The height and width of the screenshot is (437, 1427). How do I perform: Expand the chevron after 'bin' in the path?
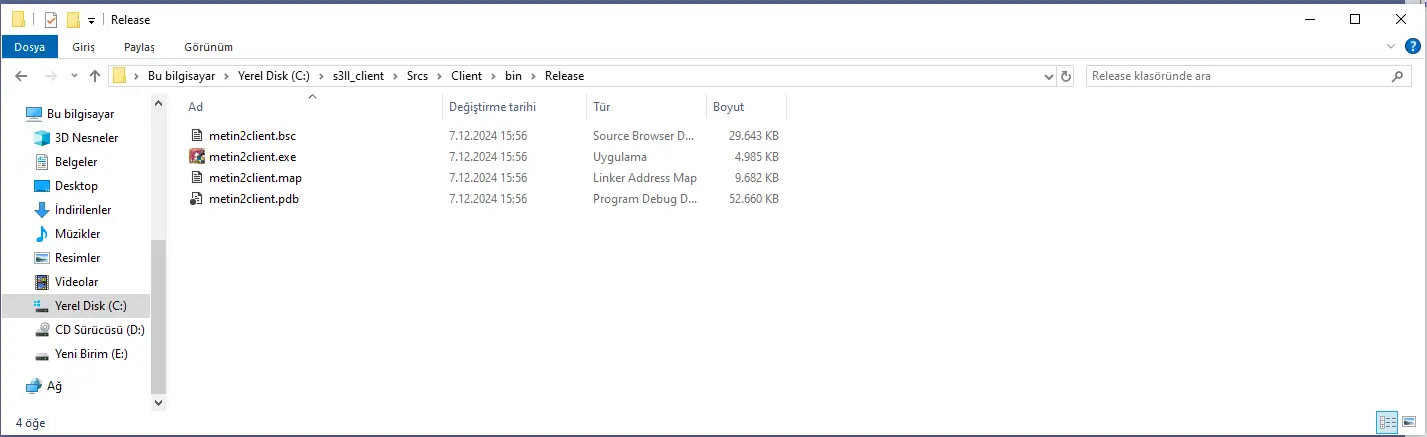pyautogui.click(x=534, y=76)
